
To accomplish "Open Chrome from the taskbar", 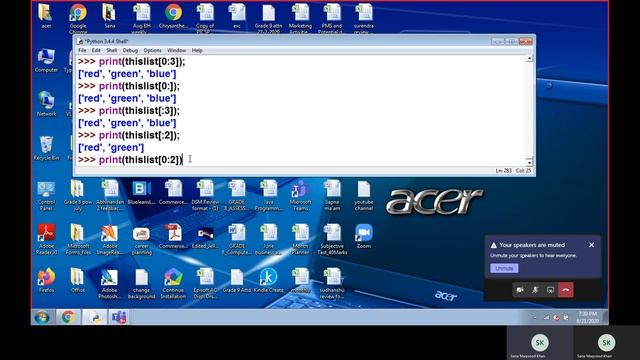I will tap(68, 317).
